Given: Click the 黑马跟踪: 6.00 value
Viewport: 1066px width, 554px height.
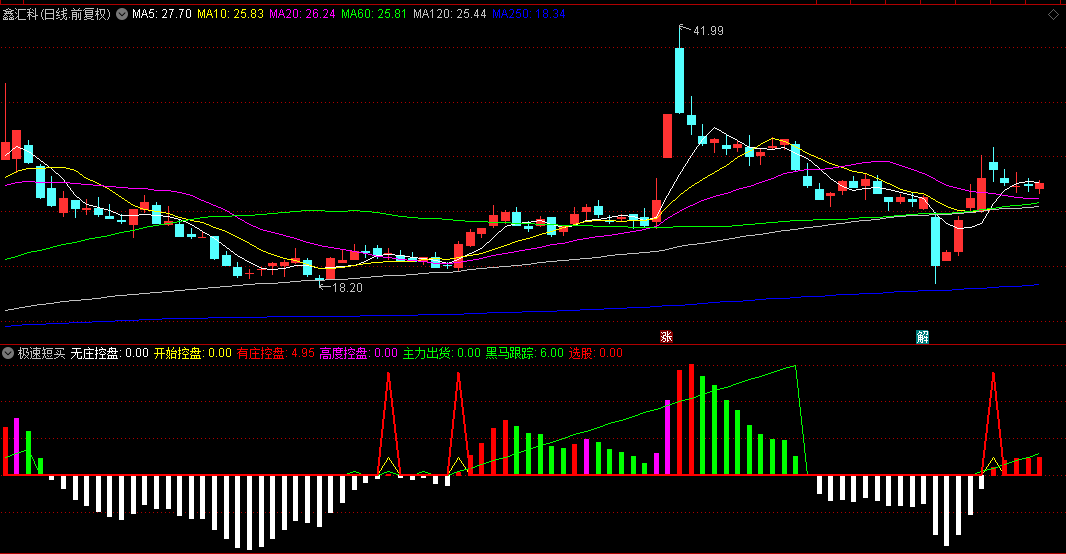Looking at the screenshot, I should pos(525,353).
